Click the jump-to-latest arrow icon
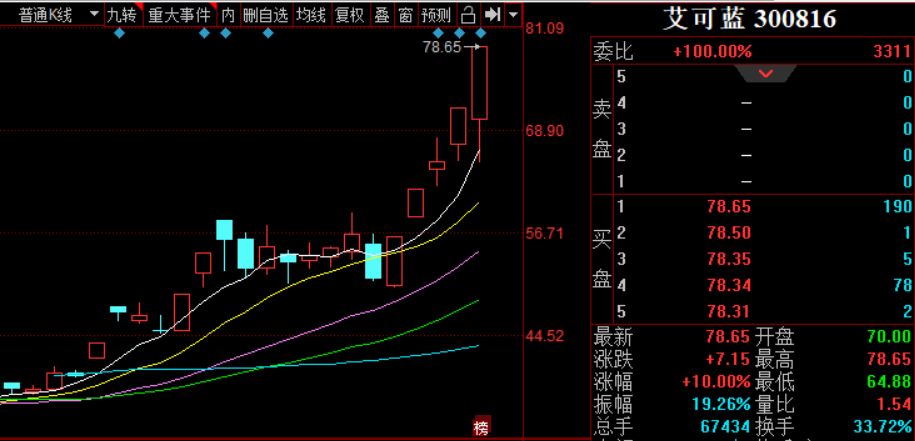915x441 pixels. (493, 15)
